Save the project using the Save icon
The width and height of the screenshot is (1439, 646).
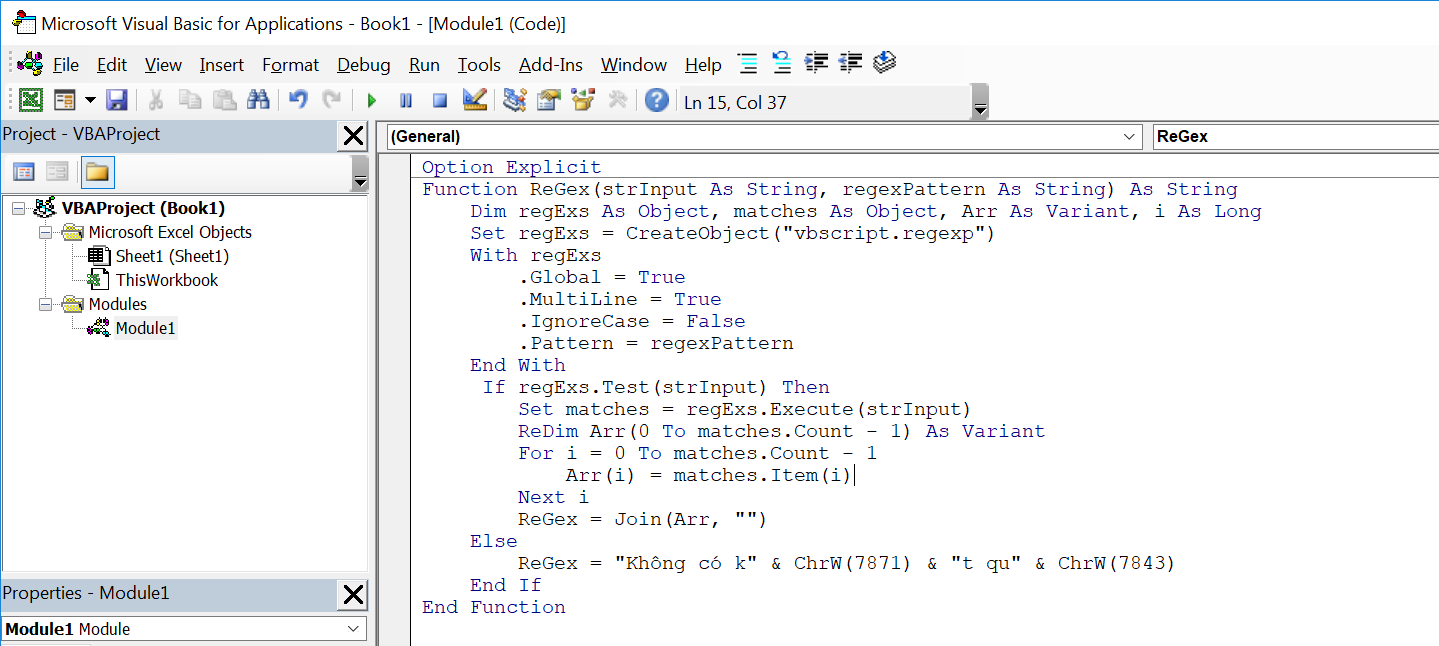(117, 99)
